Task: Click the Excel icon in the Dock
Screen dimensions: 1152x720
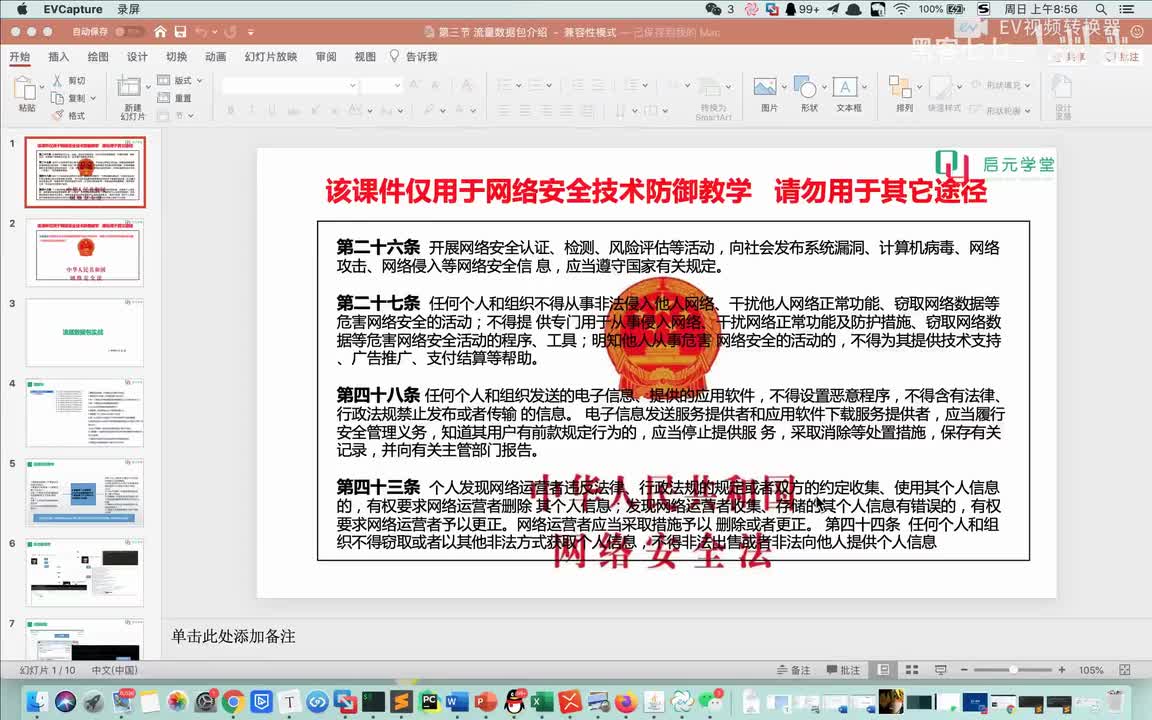Action: 541,702
